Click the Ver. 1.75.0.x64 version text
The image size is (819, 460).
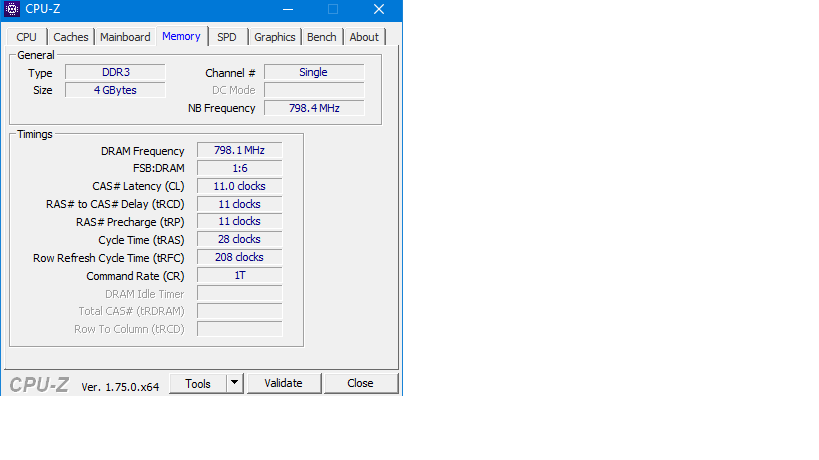pyautogui.click(x=120, y=387)
